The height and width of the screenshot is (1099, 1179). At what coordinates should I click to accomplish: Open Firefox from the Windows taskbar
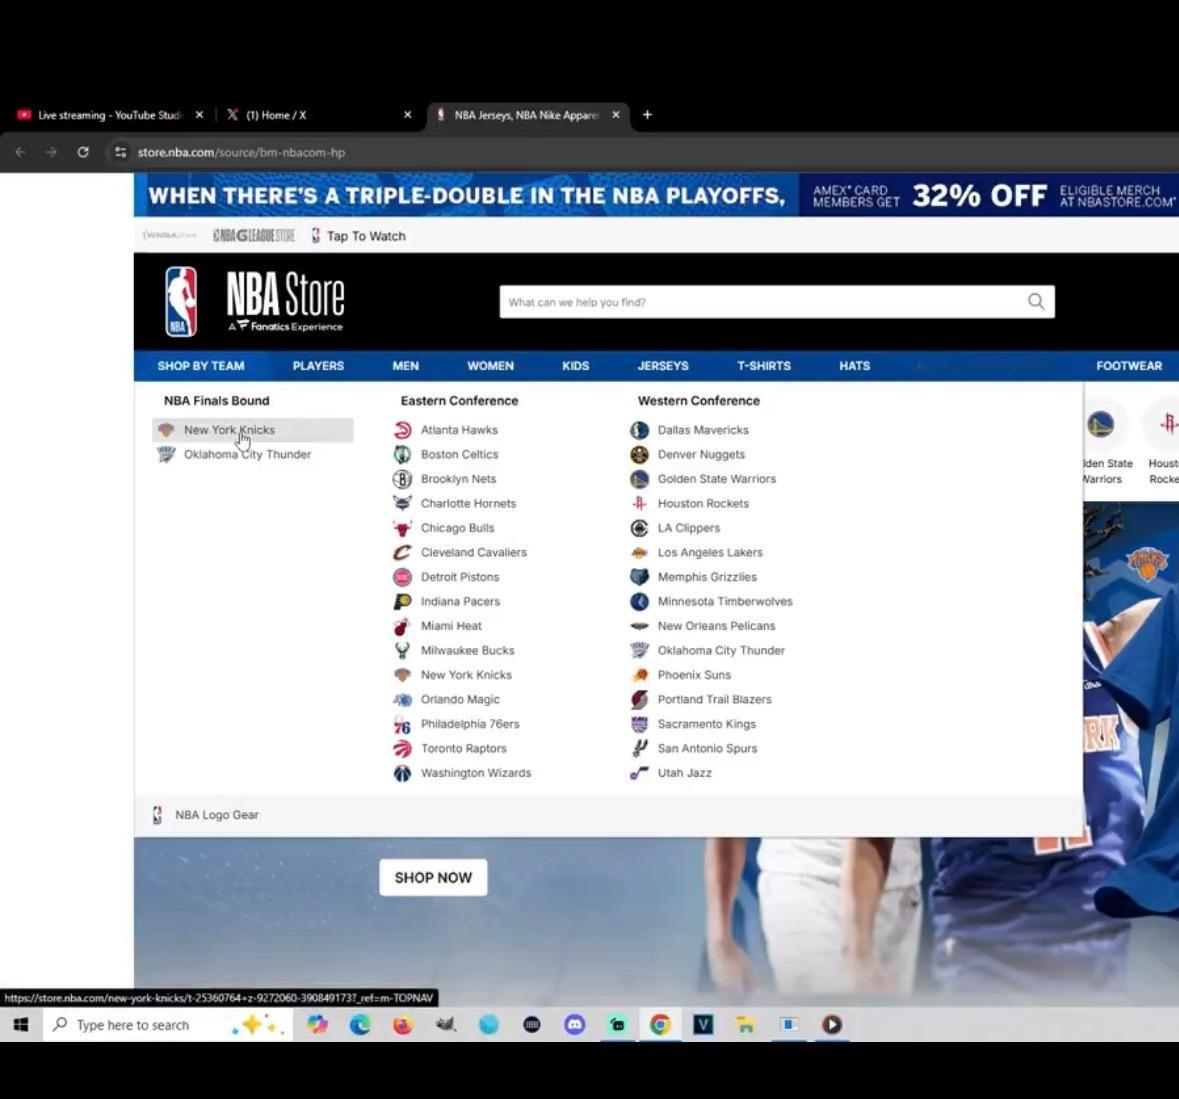pos(403,1024)
